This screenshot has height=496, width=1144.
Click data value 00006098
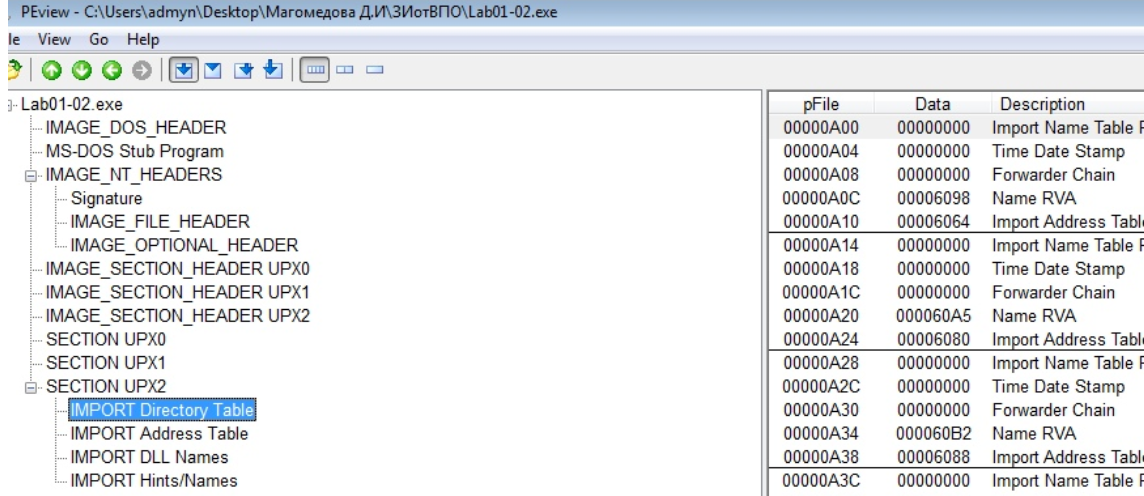point(933,198)
